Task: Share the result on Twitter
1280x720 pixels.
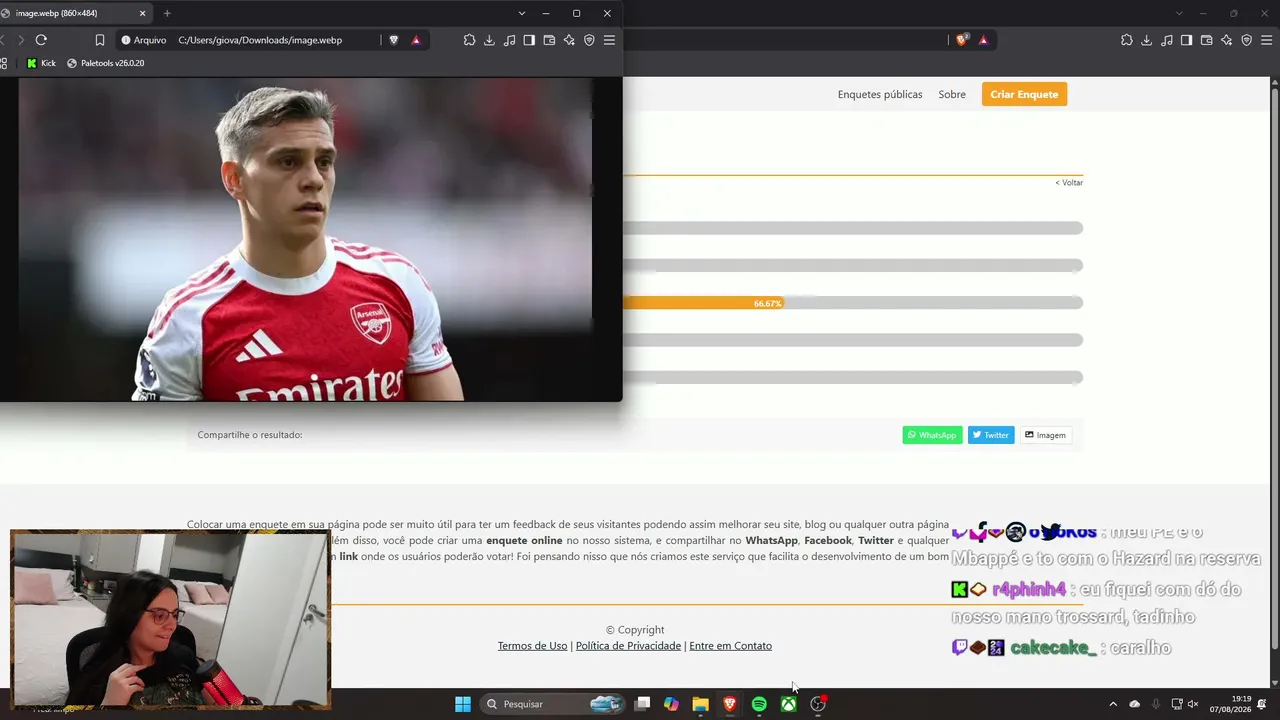Action: coord(991,435)
